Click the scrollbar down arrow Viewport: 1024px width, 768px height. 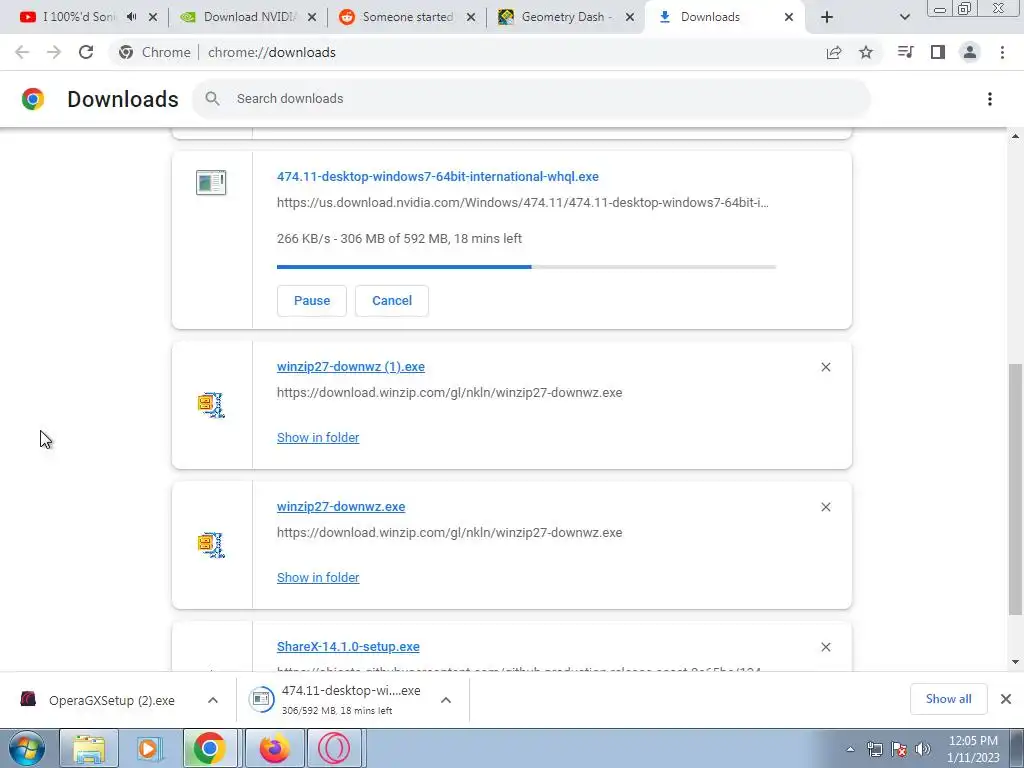[x=1015, y=662]
